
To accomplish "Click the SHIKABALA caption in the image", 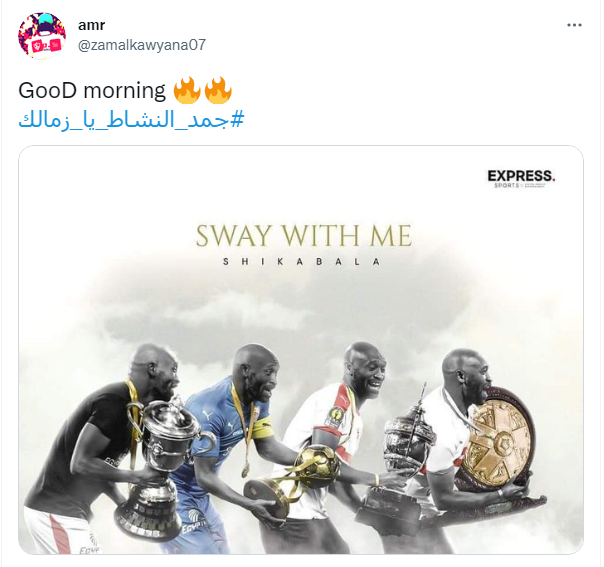I will coord(302,262).
